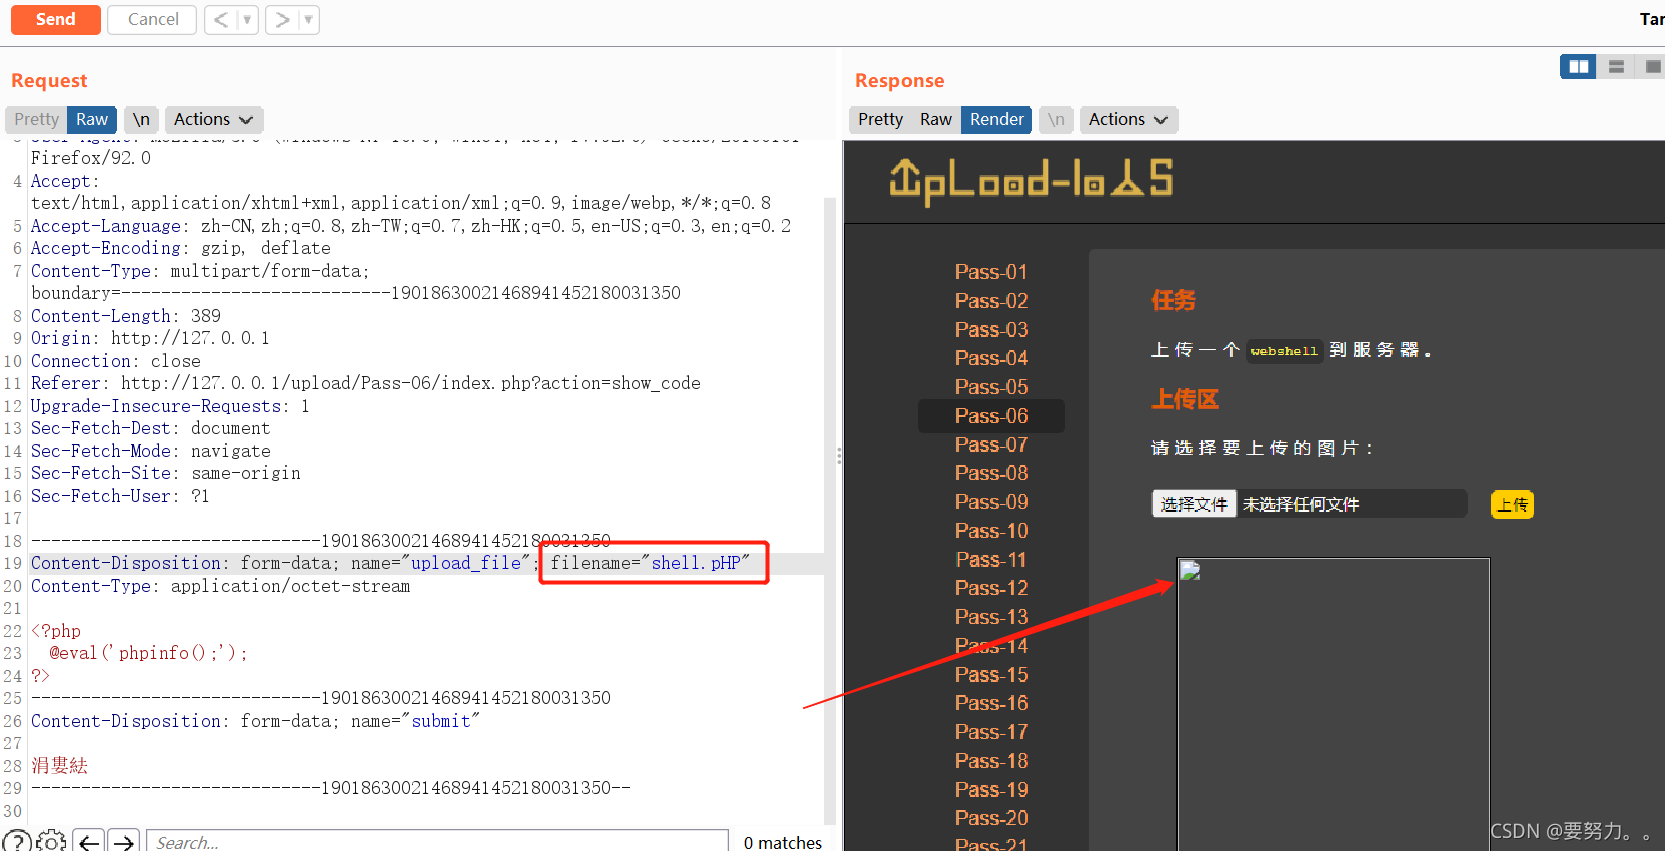Viewport: 1665px width, 851px height.
Task: Open Pass-16 in sidebar
Action: 991,703
